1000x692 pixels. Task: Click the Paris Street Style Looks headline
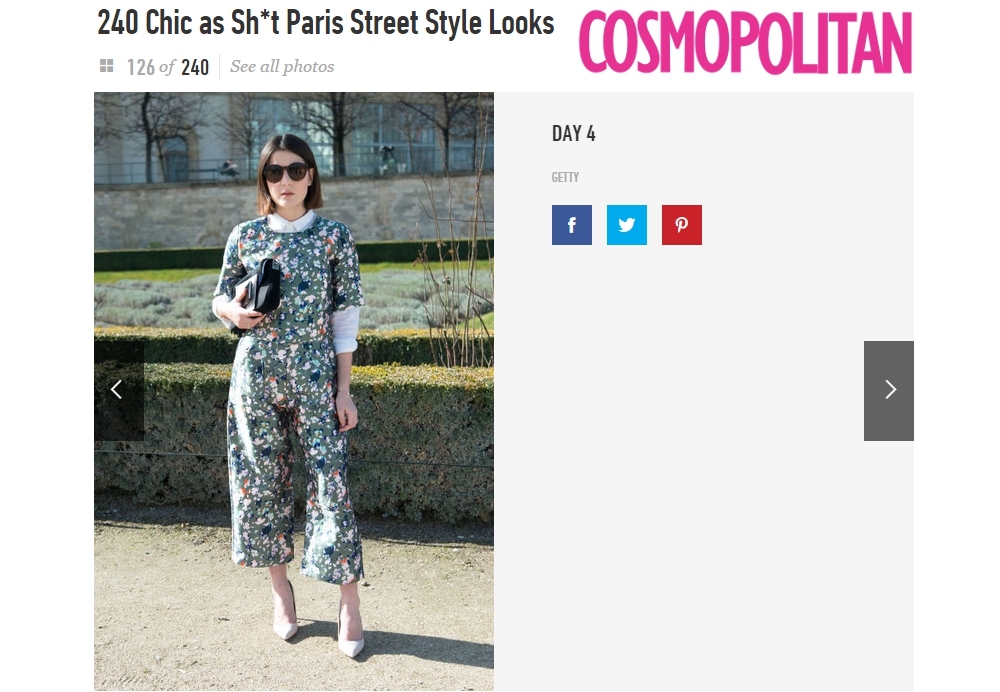coord(325,23)
